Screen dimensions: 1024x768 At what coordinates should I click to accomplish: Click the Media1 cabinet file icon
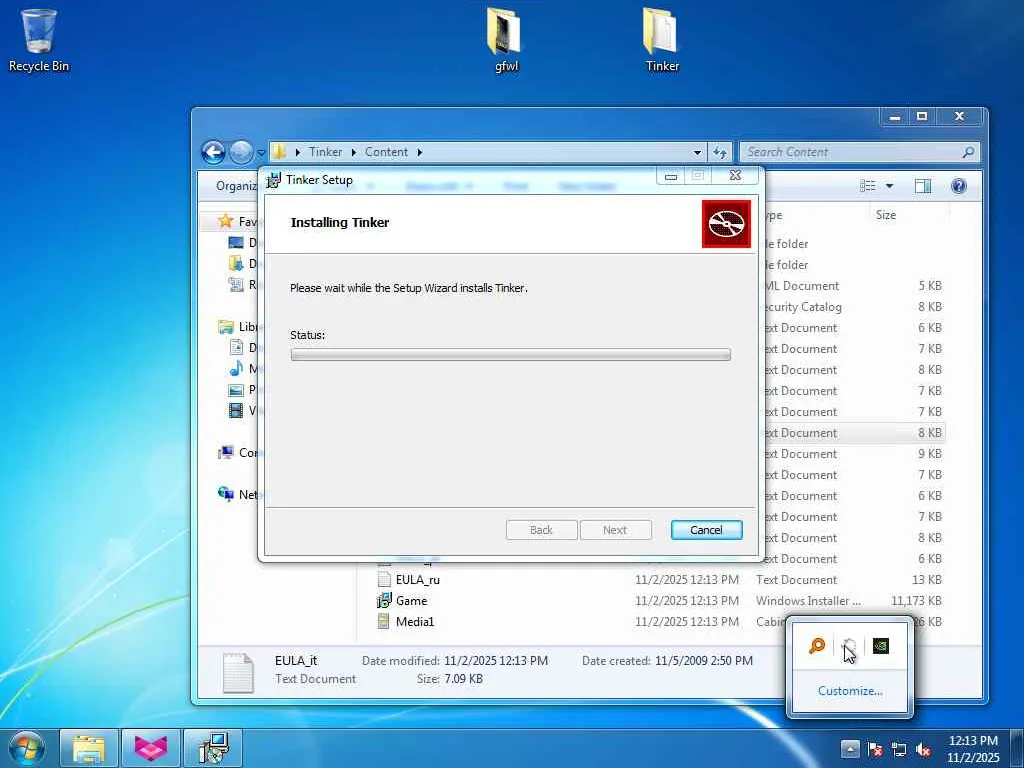pos(384,622)
